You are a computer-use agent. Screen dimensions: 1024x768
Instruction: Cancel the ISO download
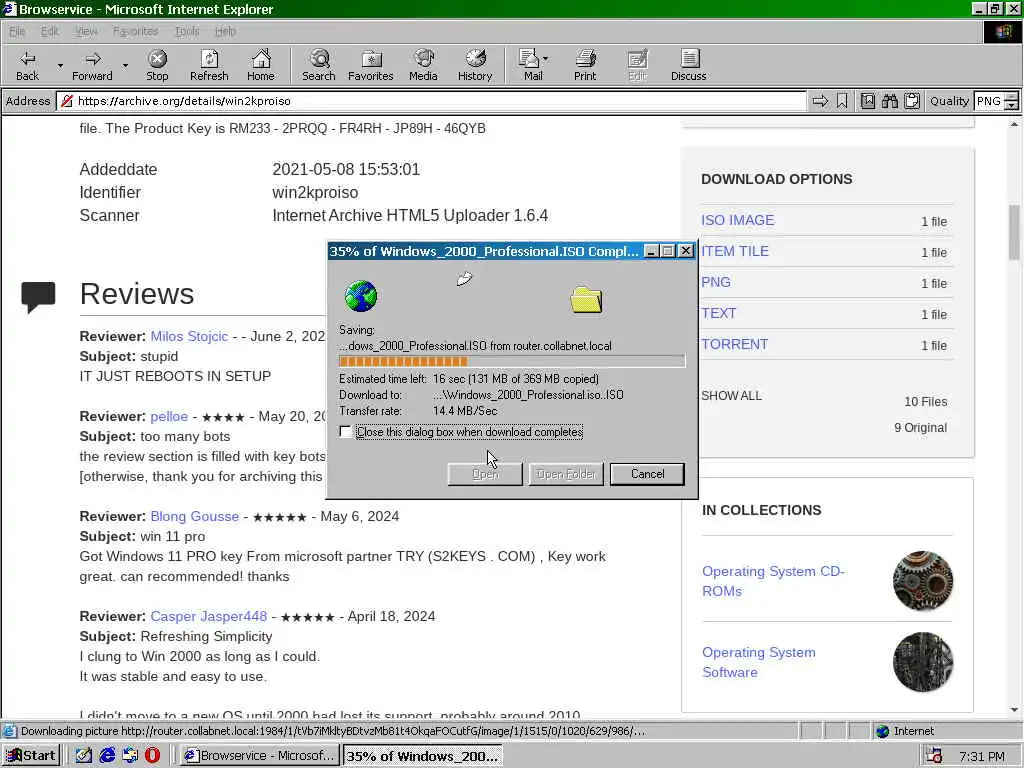647,474
